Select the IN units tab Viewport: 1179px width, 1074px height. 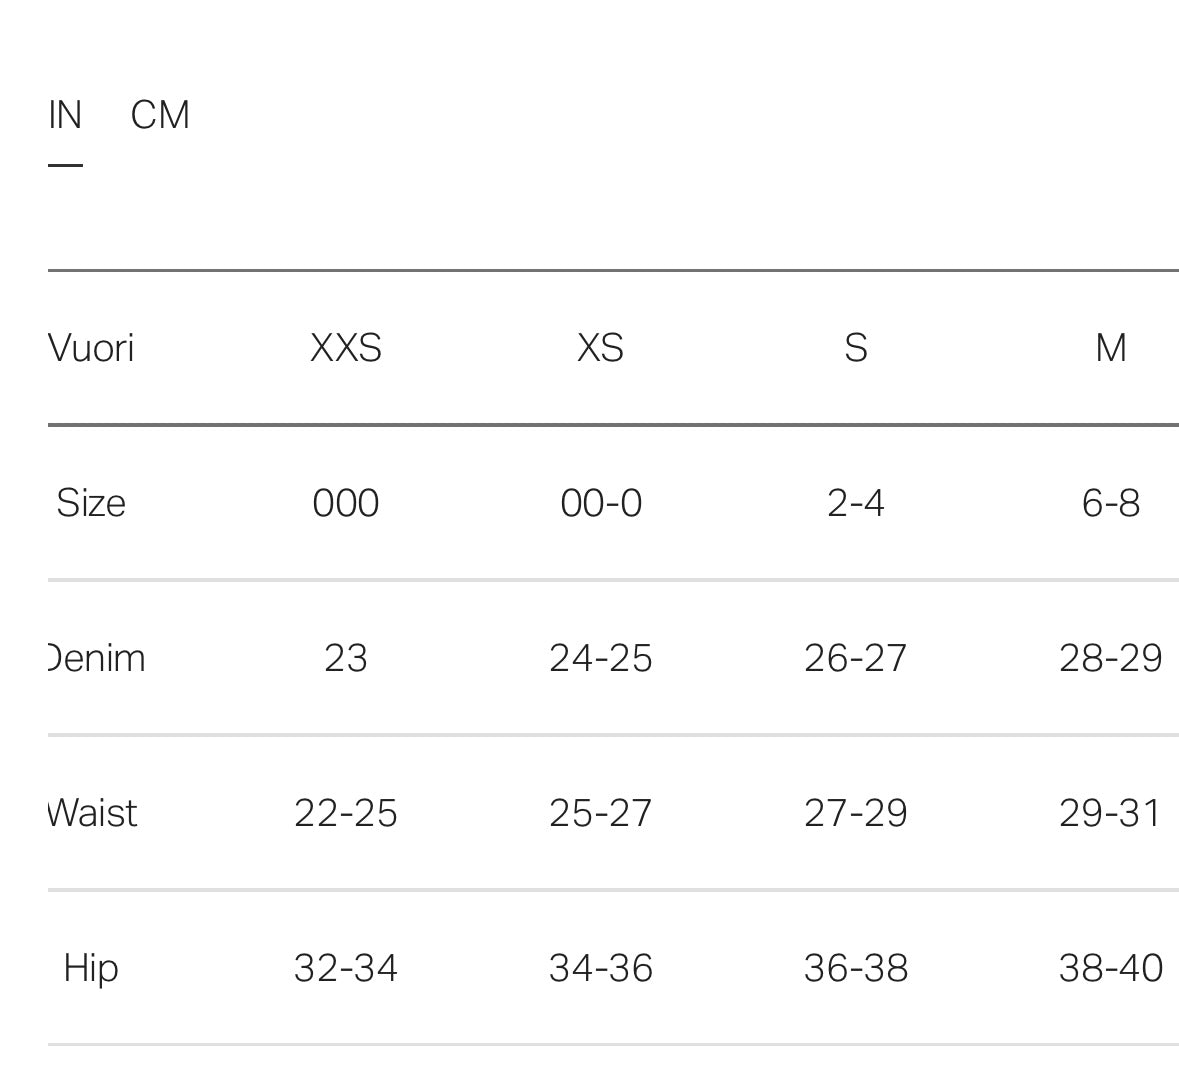click(x=65, y=115)
